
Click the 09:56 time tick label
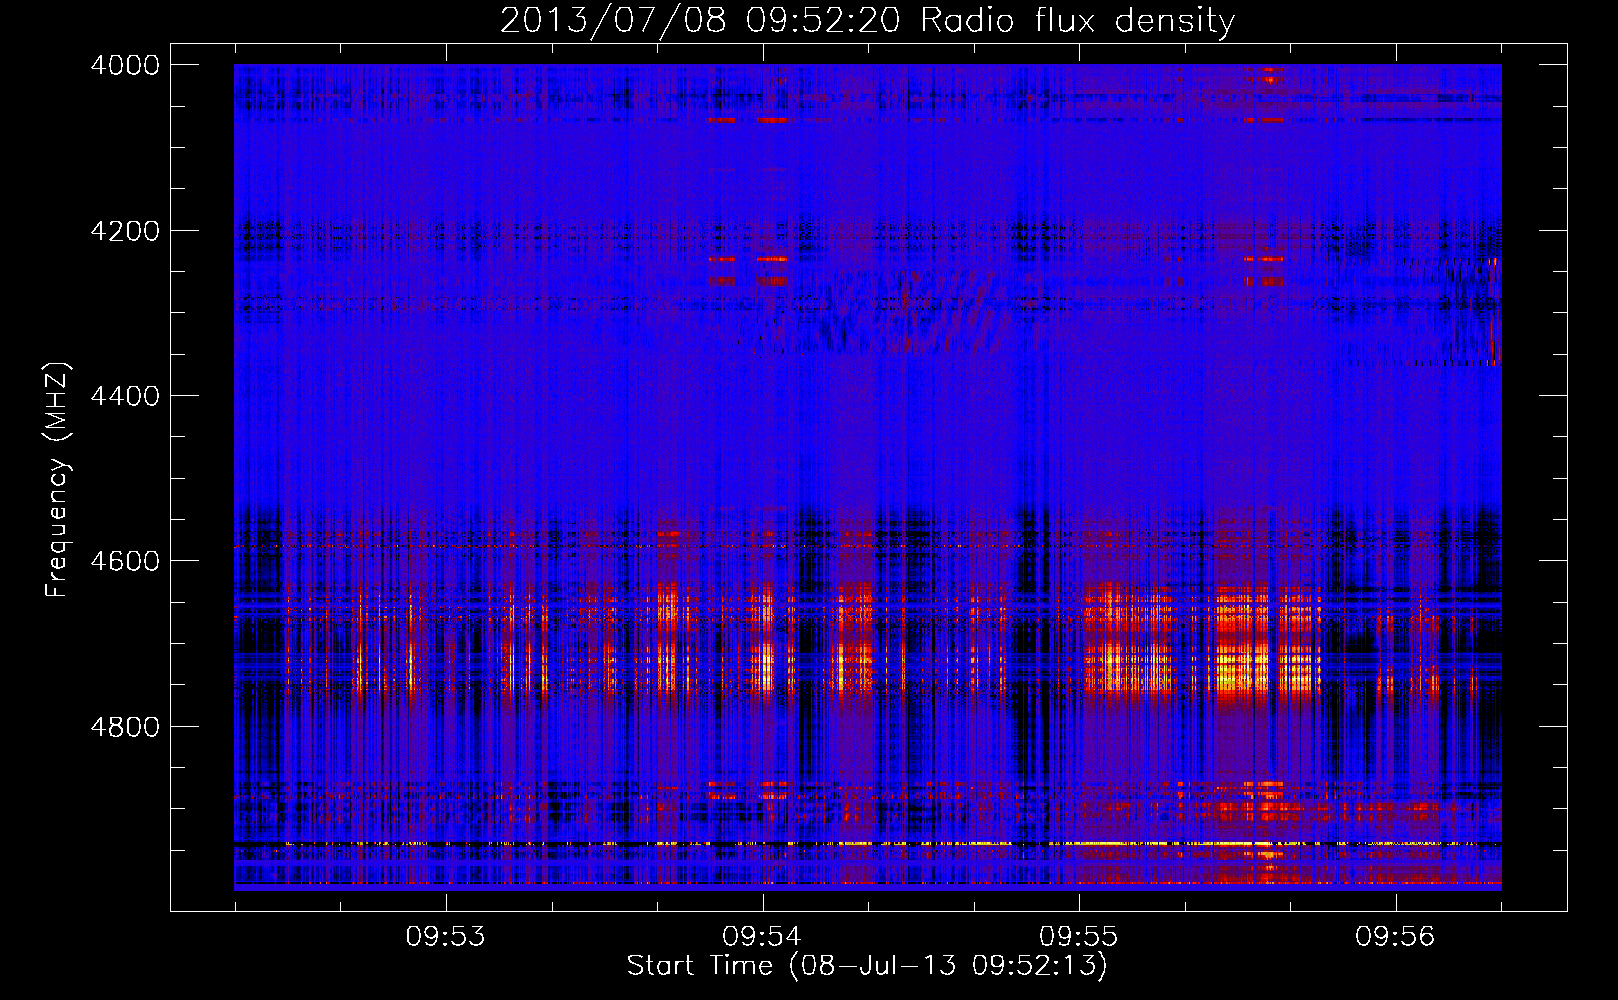1395,936
